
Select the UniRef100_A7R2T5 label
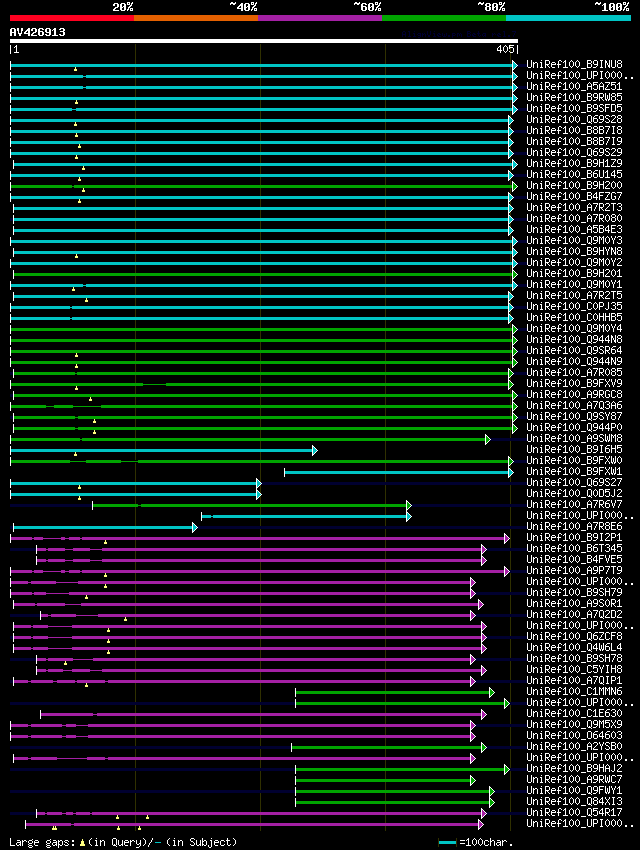click(574, 295)
